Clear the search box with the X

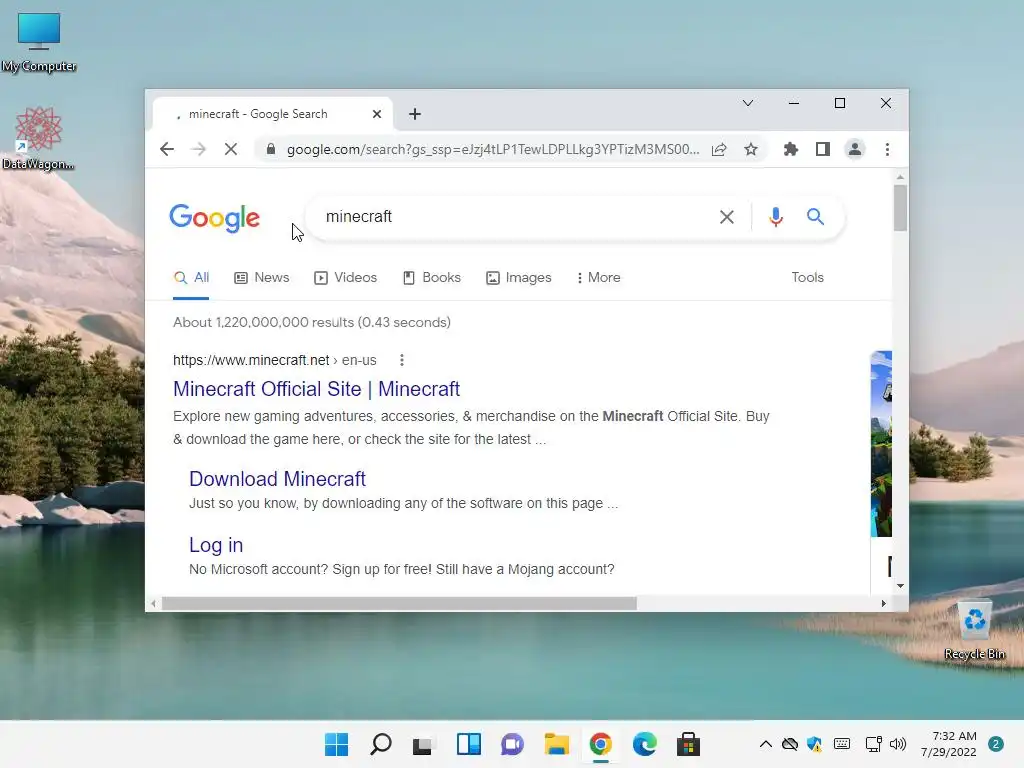coord(727,217)
